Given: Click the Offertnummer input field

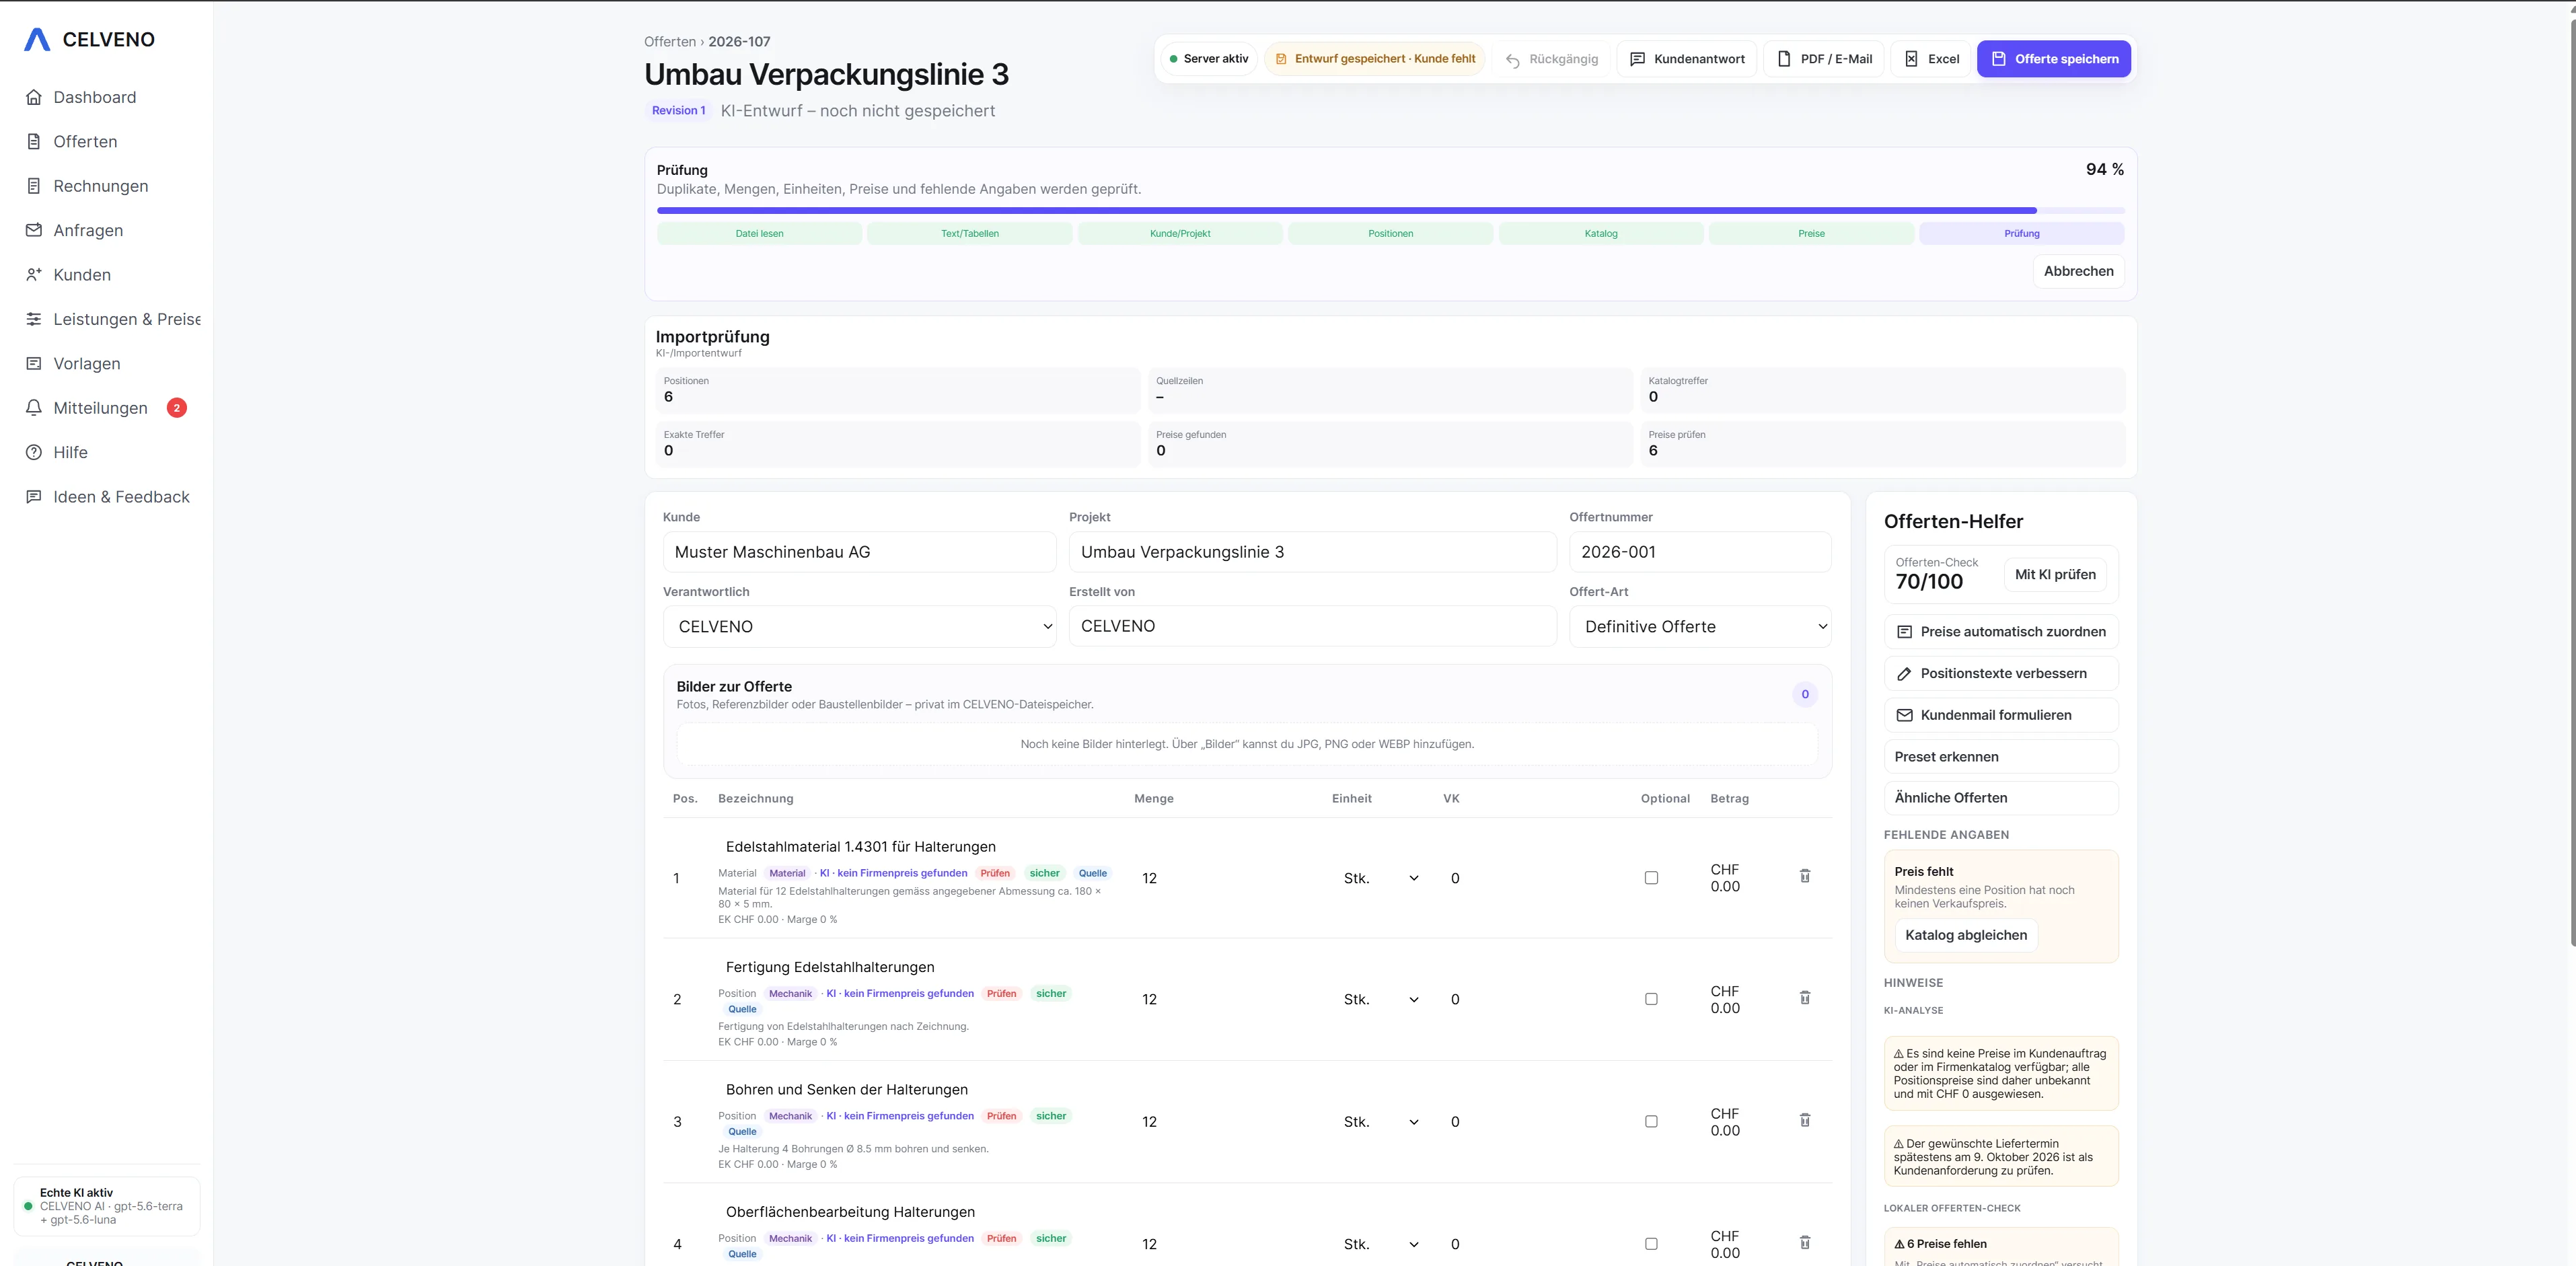Looking at the screenshot, I should click(1700, 552).
